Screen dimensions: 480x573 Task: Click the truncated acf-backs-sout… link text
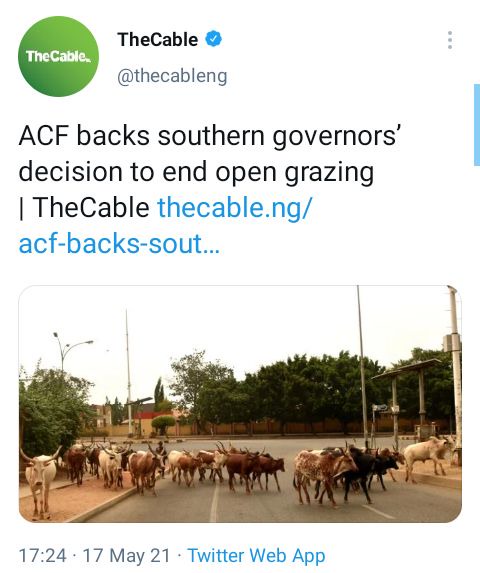pyautogui.click(x=119, y=243)
